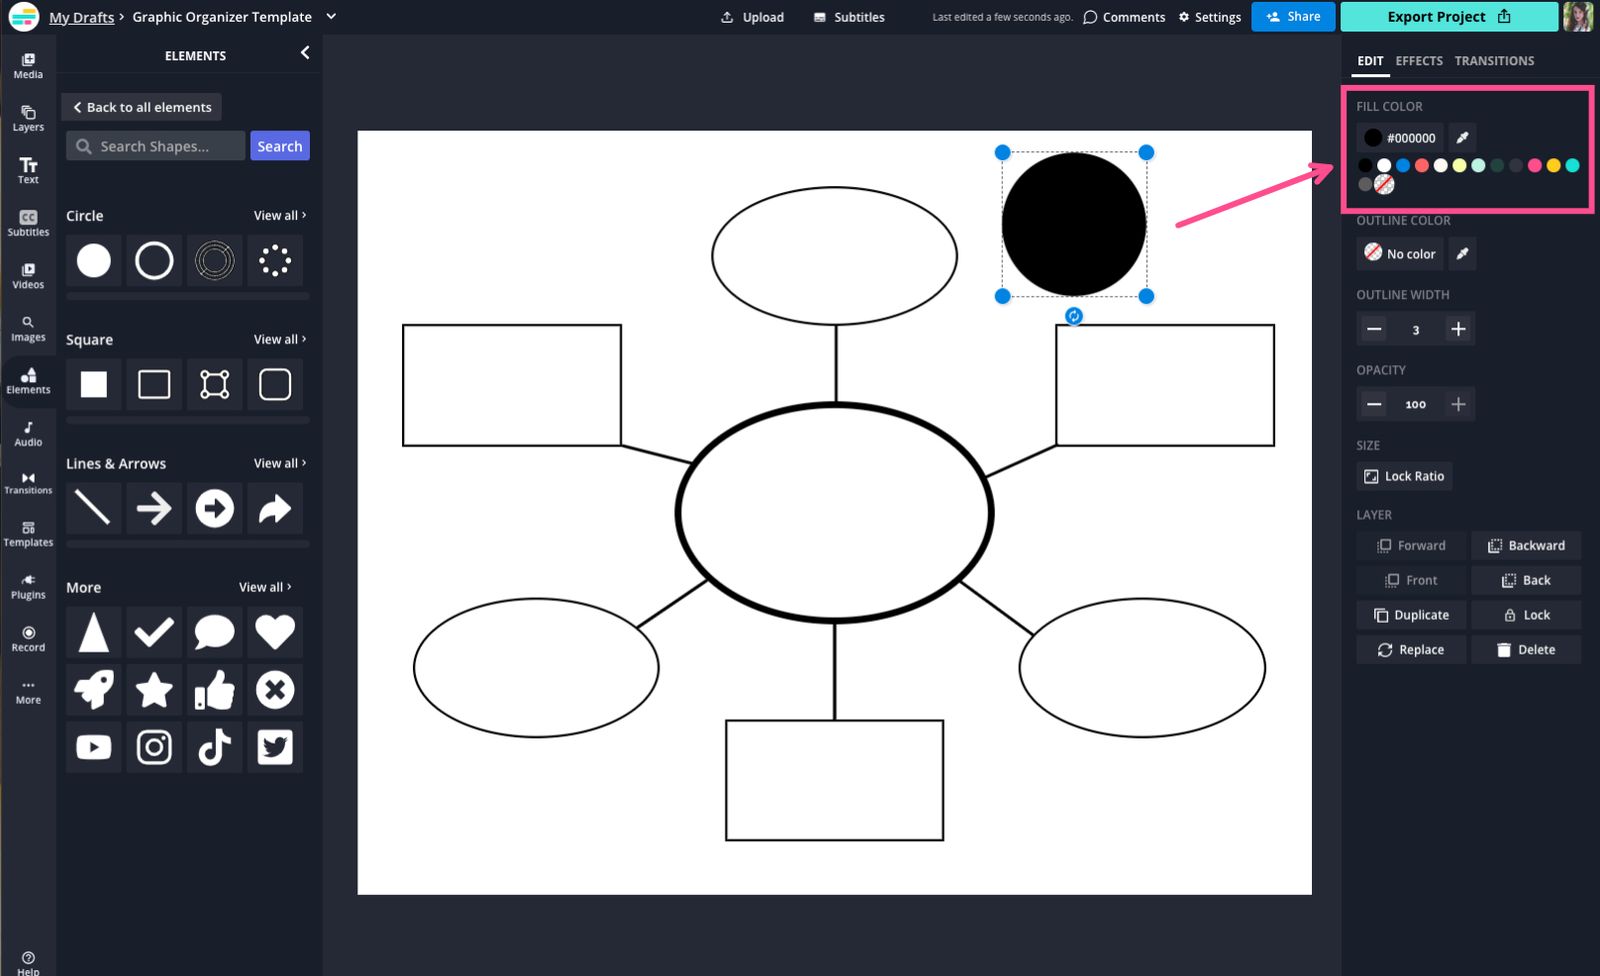
Task: Insert the TikTok icon shape
Action: (x=214, y=746)
